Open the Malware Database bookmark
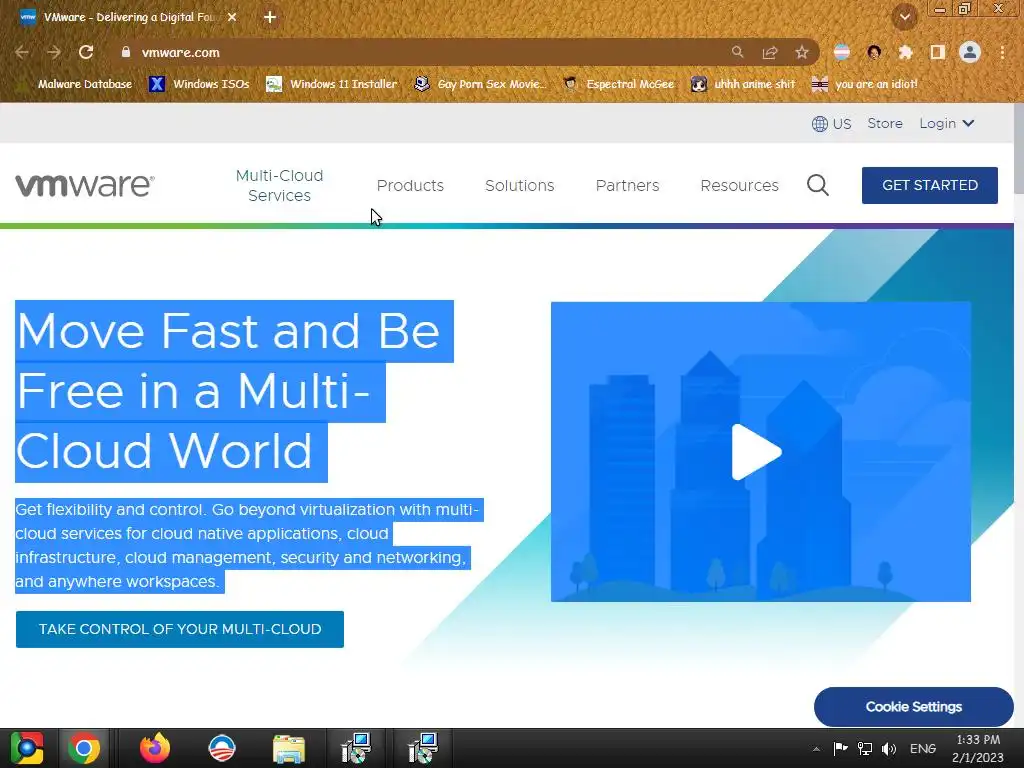Screen dimensions: 1024x768 (77, 84)
